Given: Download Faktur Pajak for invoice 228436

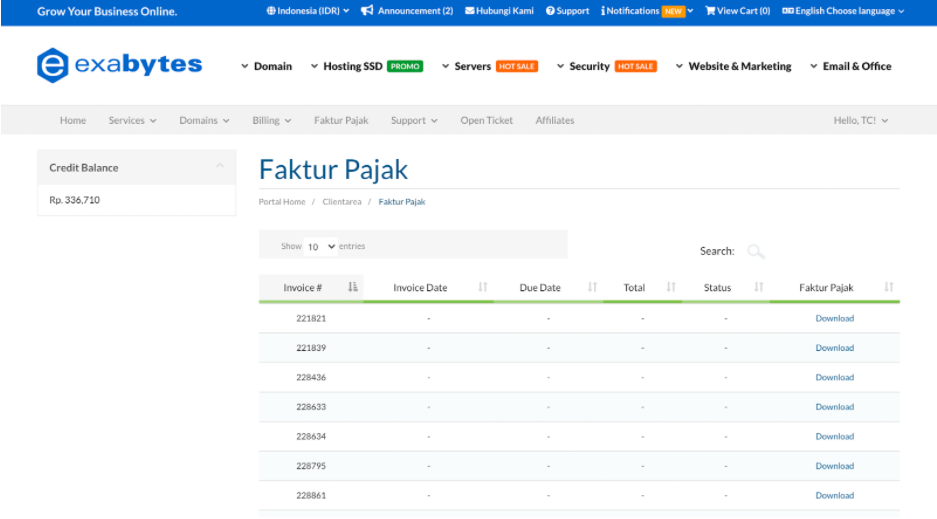Looking at the screenshot, I should pos(835,377).
